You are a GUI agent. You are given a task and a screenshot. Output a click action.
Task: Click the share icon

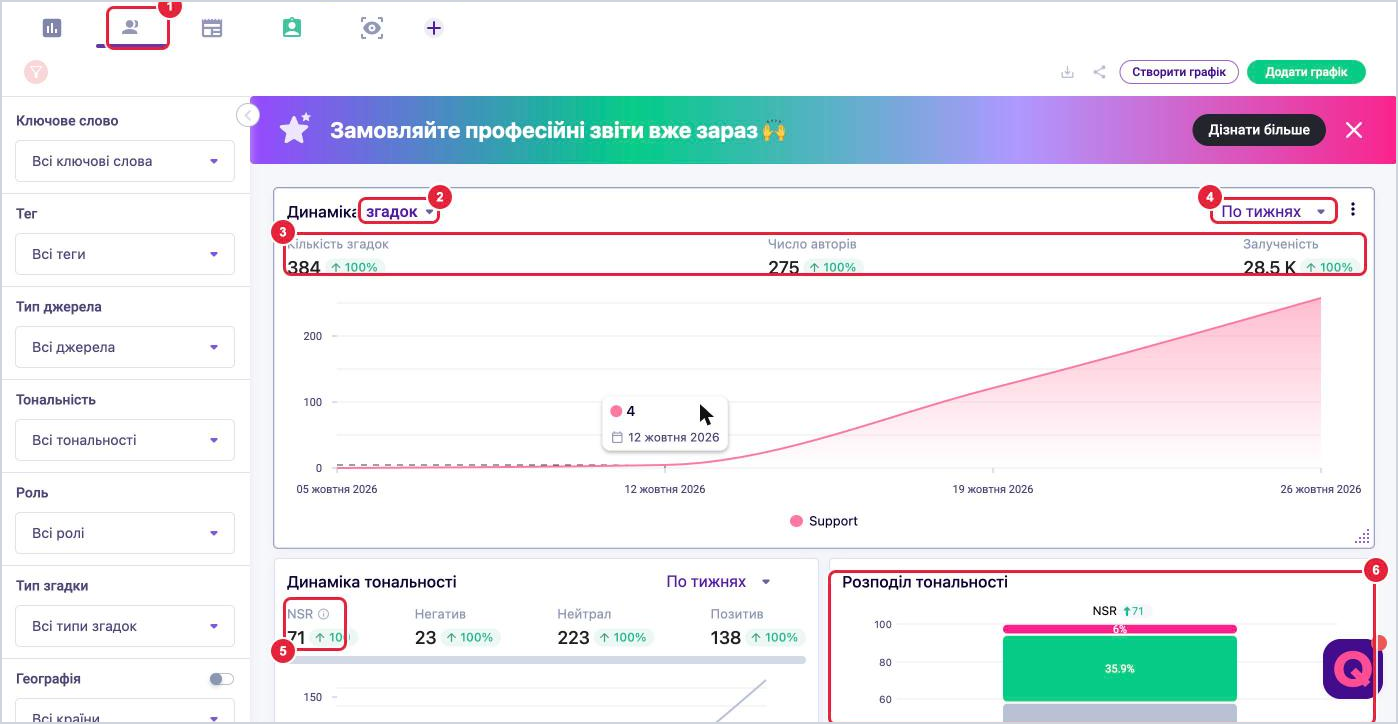coord(1099,72)
